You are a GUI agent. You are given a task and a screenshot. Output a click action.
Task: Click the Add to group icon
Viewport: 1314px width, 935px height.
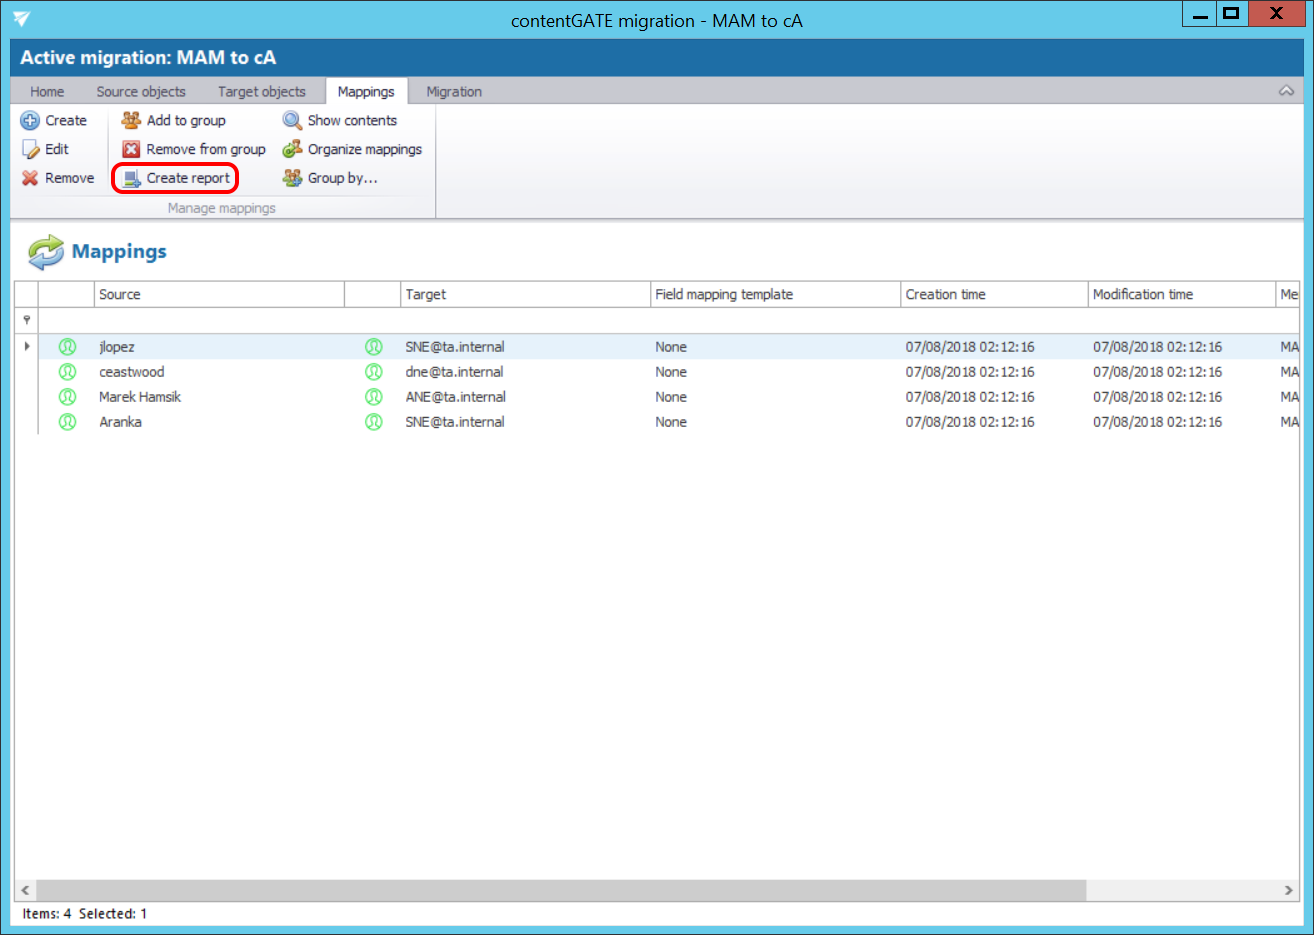point(131,121)
